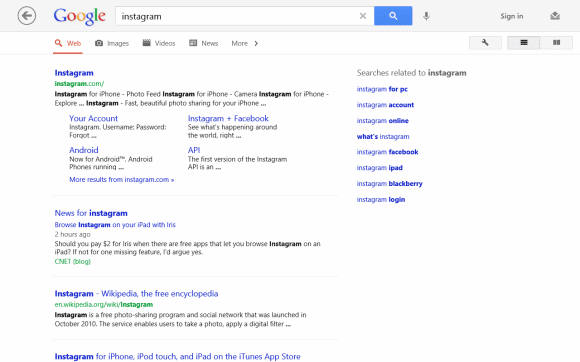Open the Instagram Wikipedia result

point(136,294)
